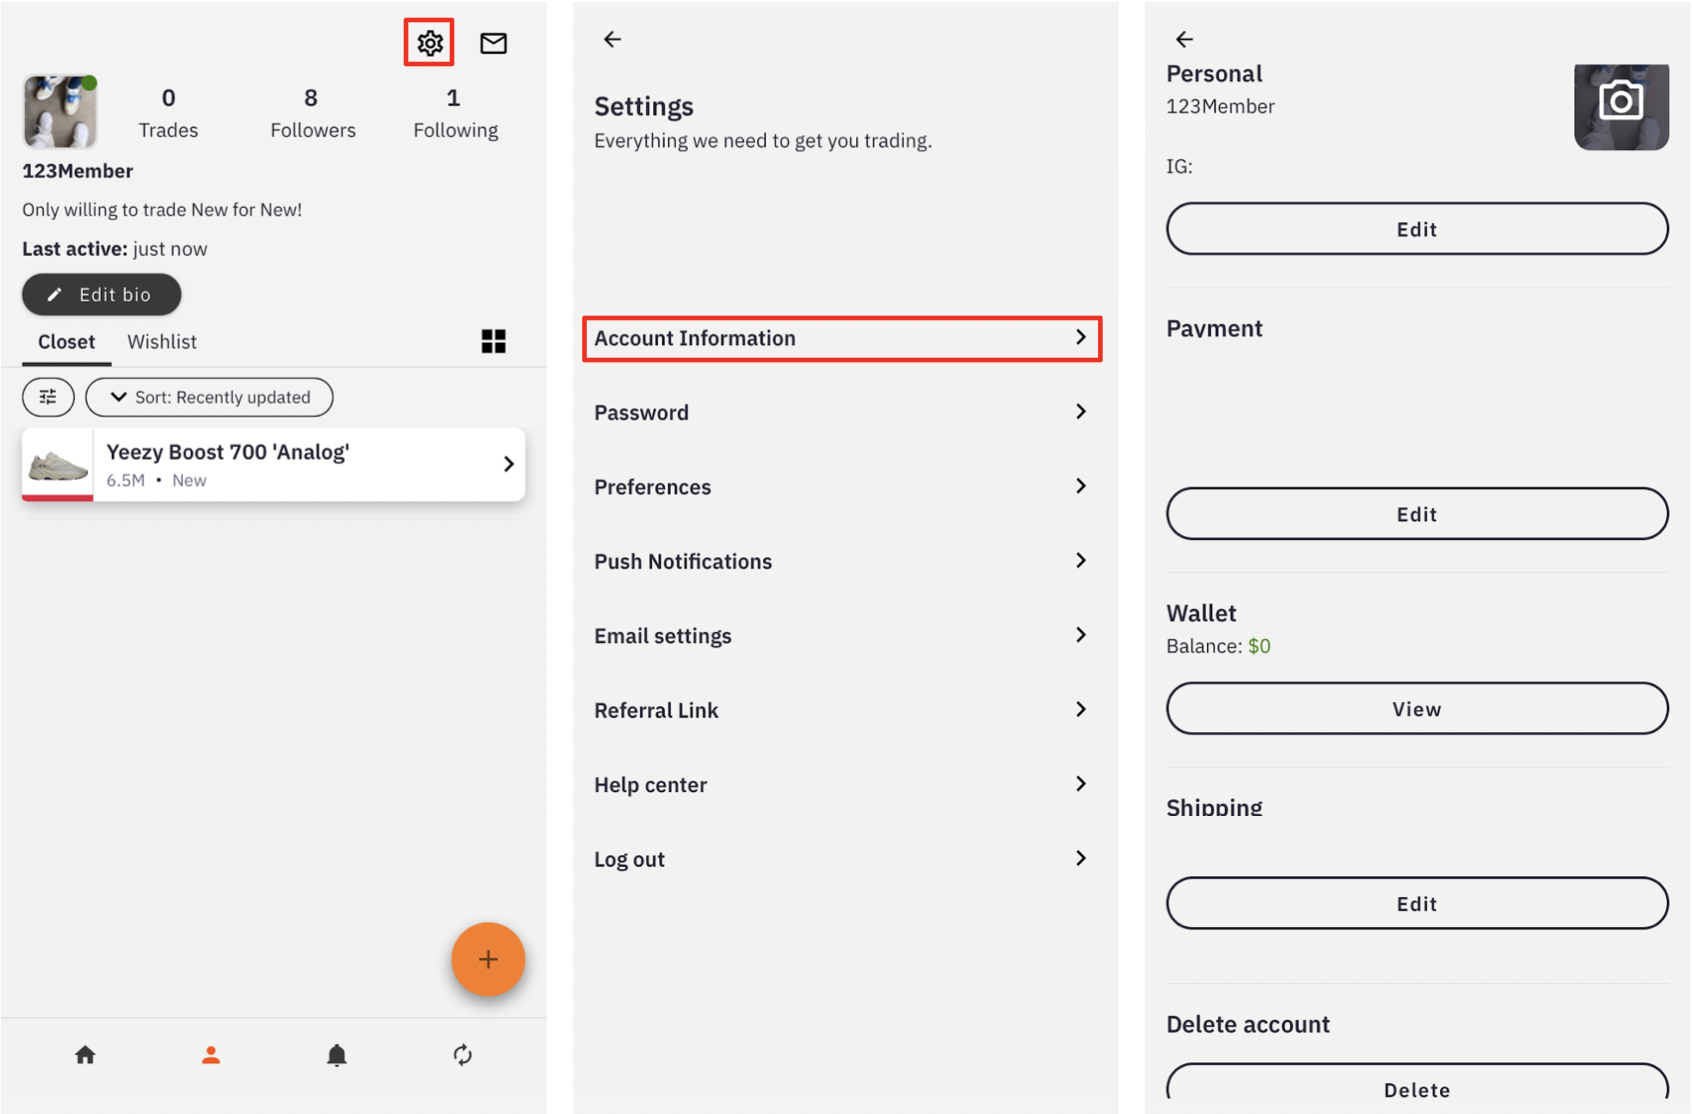Open the Yeezy Boost 700 'Analog' listing
1692x1114 pixels.
coord(273,465)
